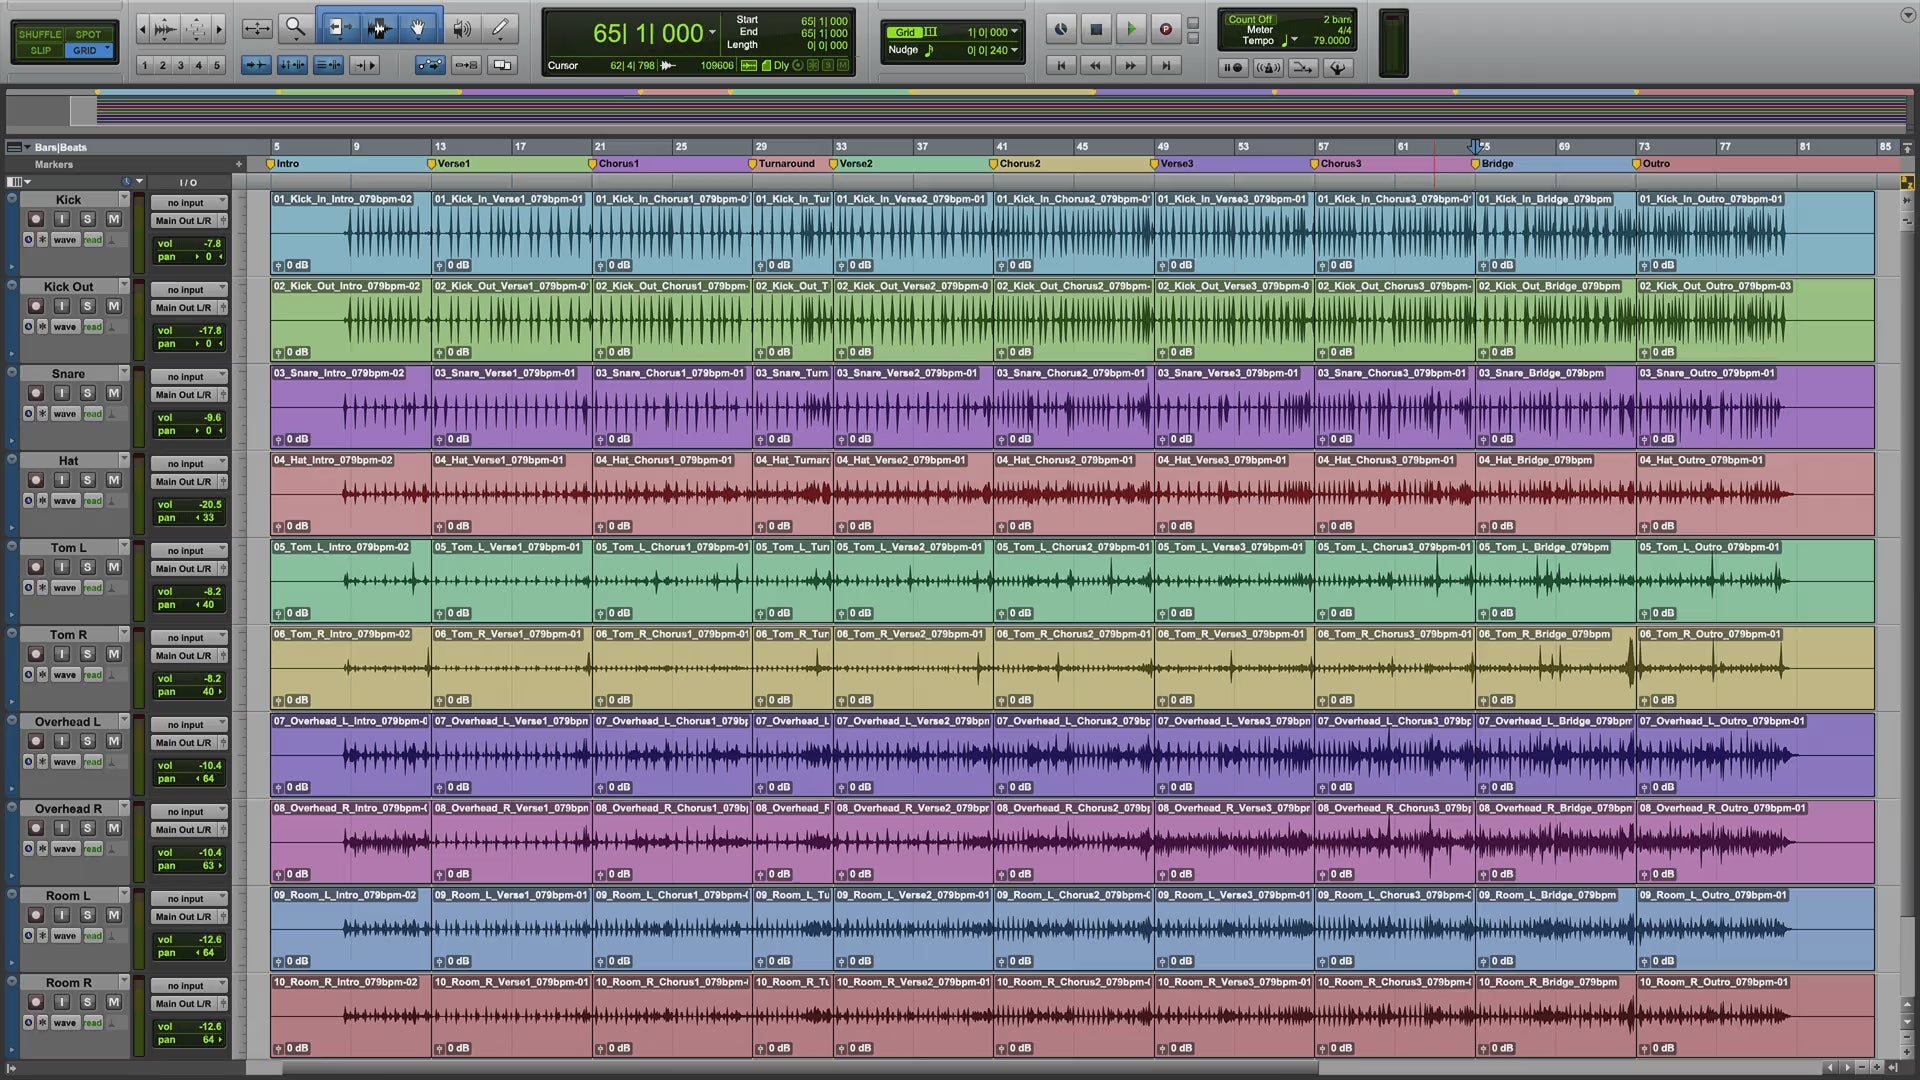The image size is (1920, 1080).
Task: Toggle the Tempo Ruler Enable conductor button
Action: [1337, 67]
